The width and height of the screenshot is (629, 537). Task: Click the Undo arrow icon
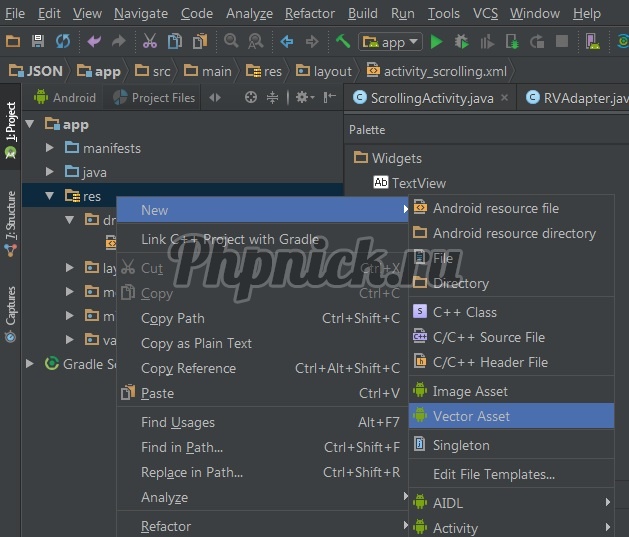click(x=94, y=42)
